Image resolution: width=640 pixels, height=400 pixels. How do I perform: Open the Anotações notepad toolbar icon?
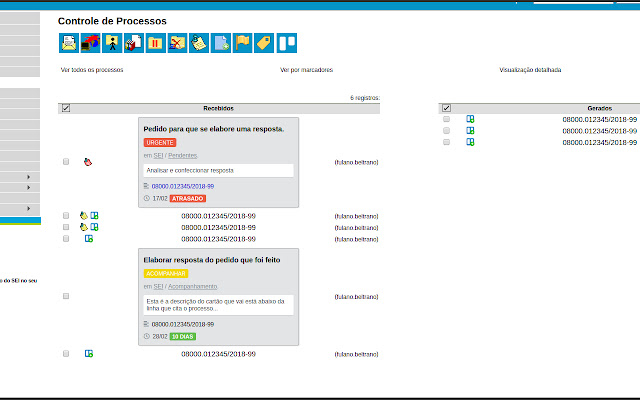(x=199, y=43)
